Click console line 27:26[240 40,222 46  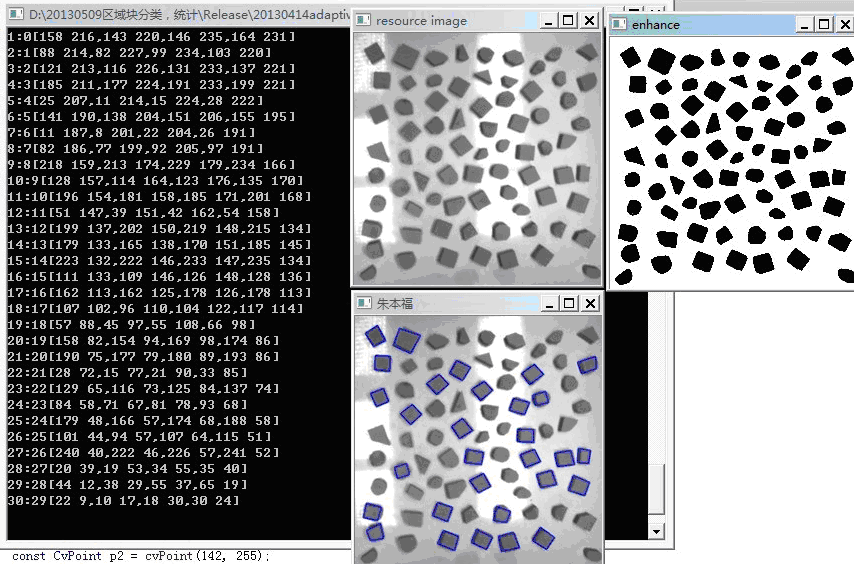pyautogui.click(x=143, y=452)
